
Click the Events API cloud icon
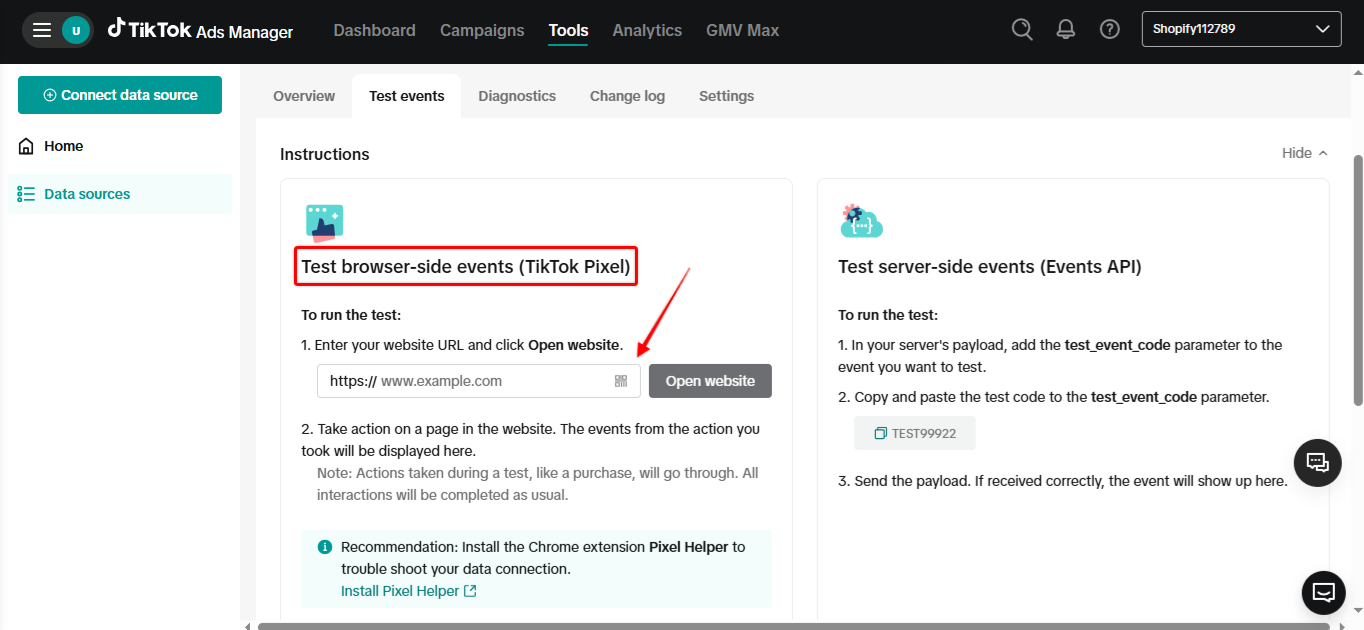(861, 221)
